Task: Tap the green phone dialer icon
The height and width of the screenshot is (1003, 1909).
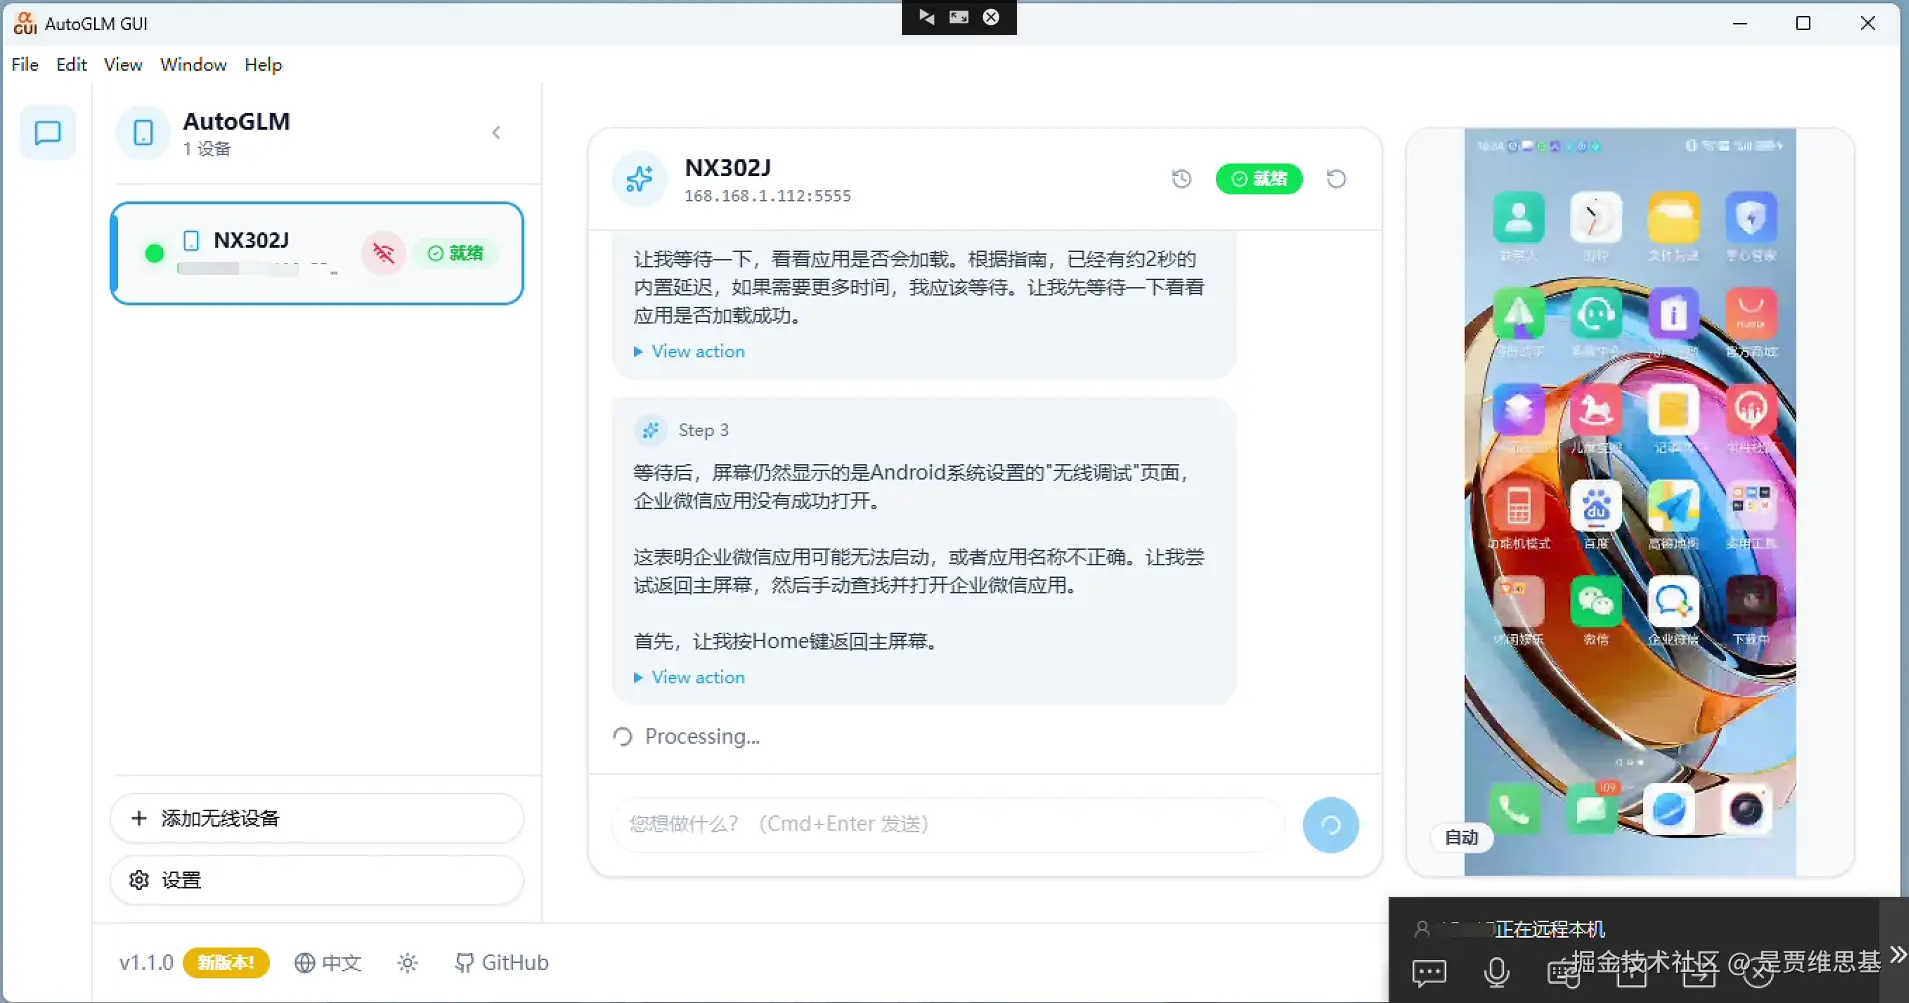Action: tap(1514, 809)
